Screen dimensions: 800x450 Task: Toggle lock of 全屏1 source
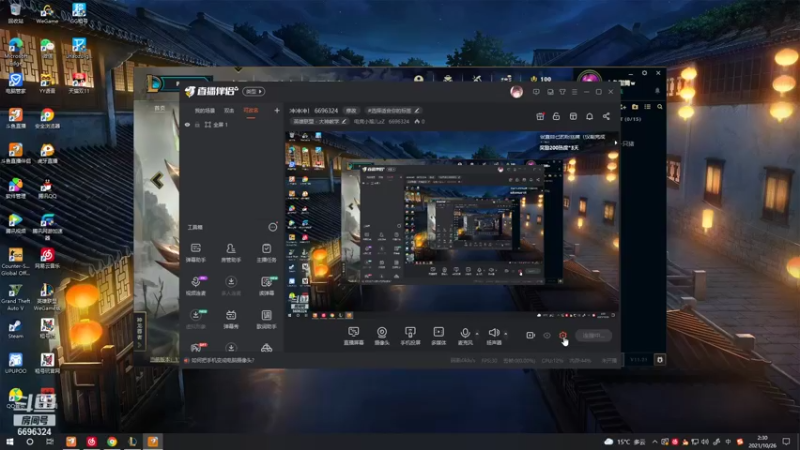point(197,124)
